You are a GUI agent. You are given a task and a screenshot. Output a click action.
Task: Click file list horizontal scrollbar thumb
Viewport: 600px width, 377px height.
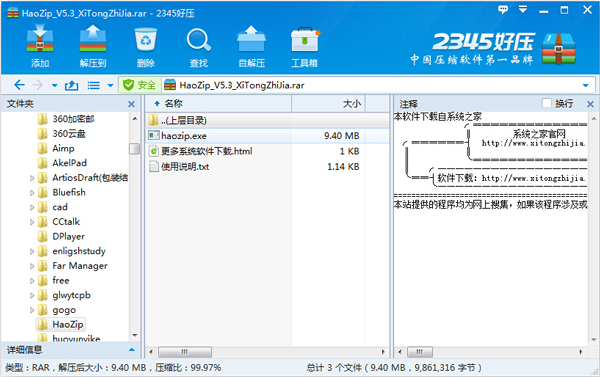185,351
